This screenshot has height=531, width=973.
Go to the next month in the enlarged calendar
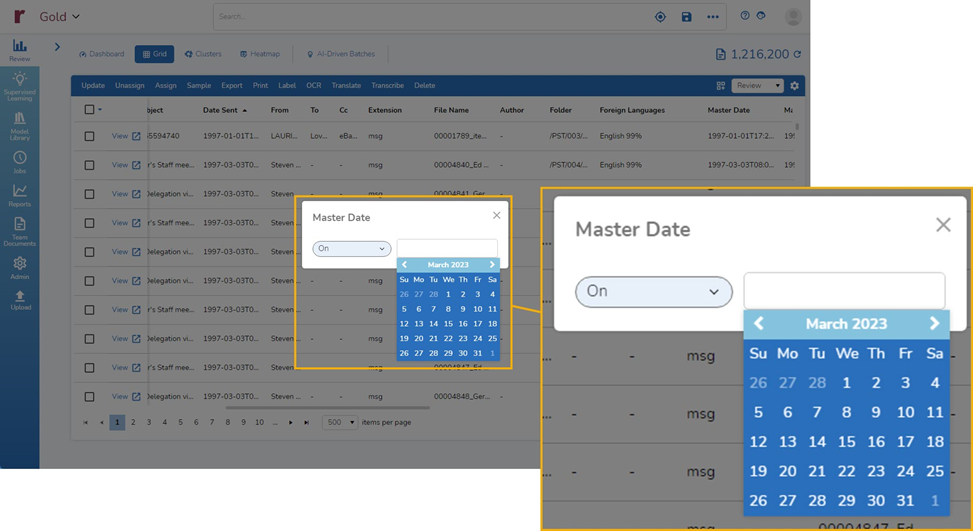coord(934,323)
